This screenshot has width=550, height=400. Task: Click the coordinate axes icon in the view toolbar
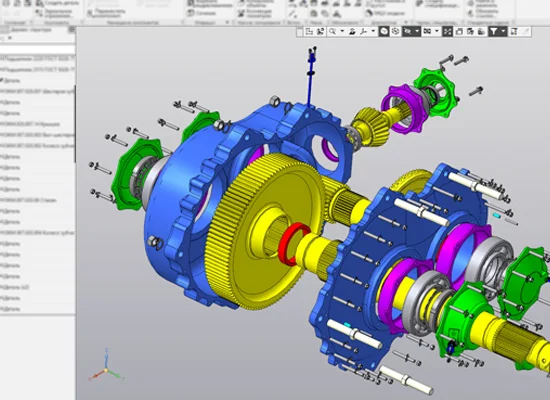tap(364, 32)
